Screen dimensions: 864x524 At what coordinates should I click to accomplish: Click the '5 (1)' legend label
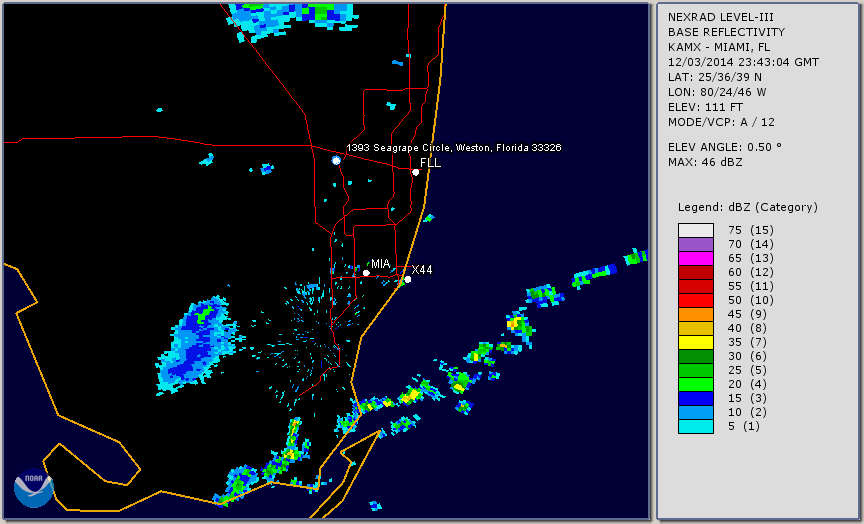coord(743,426)
